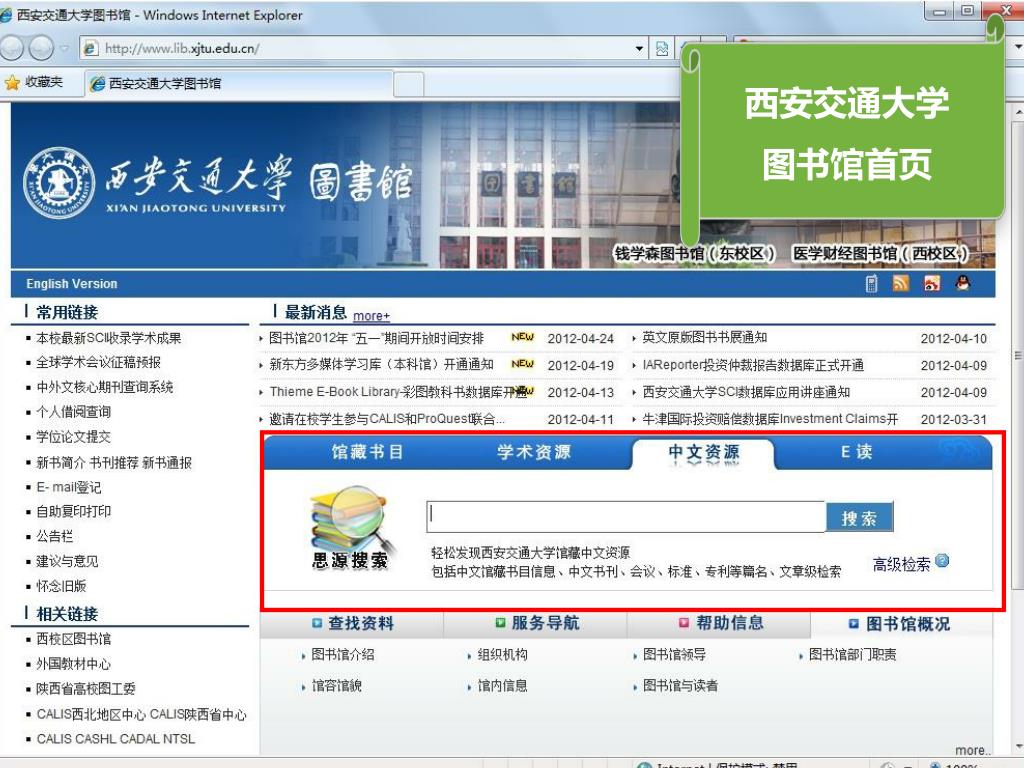Click the 思源搜索 books and magnifier logo
Image resolution: width=1024 pixels, height=768 pixels.
click(352, 528)
